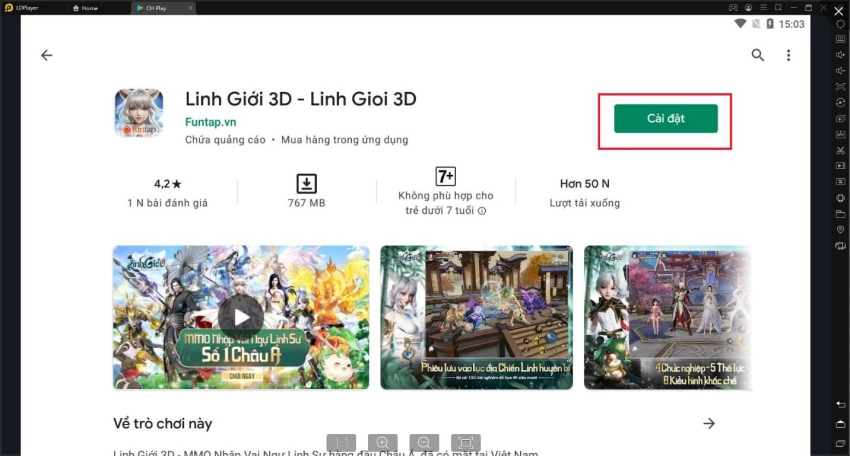This screenshot has width=850, height=456.
Task: Click Wi-Fi status icon
Action: coord(740,24)
